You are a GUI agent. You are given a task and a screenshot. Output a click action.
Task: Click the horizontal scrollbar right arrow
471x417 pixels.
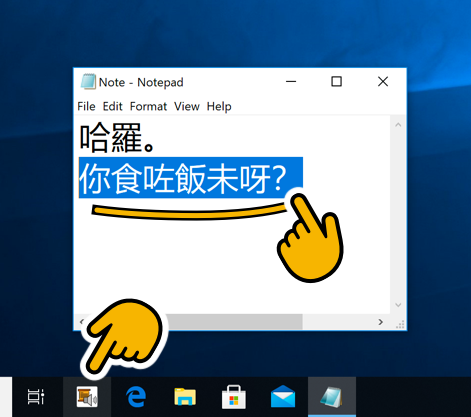[381, 322]
